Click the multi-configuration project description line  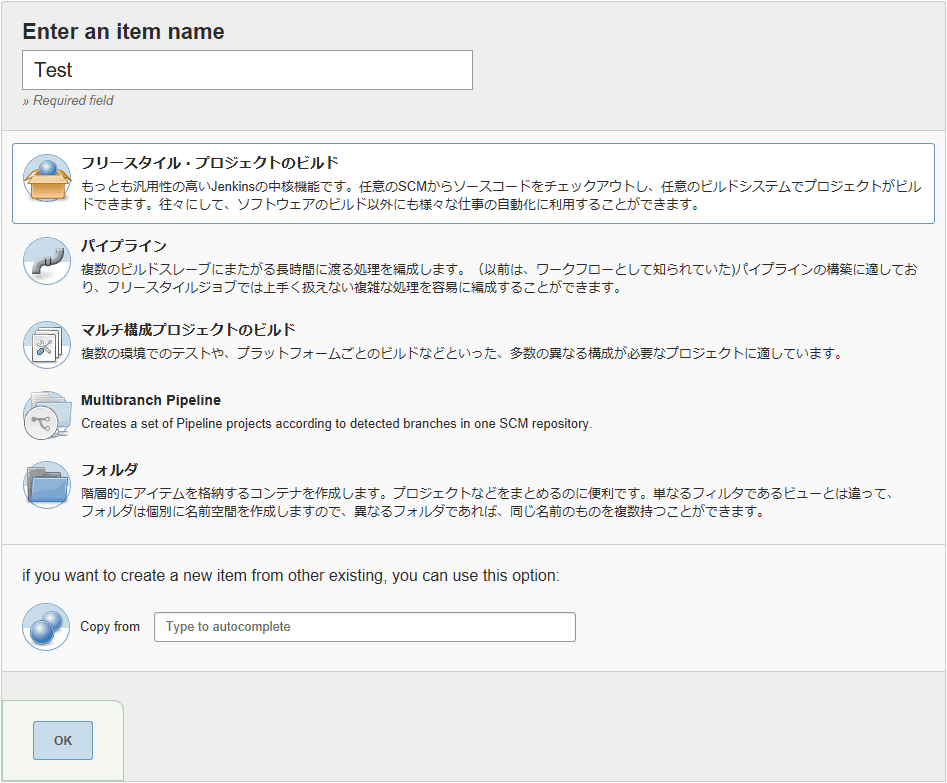[463, 353]
